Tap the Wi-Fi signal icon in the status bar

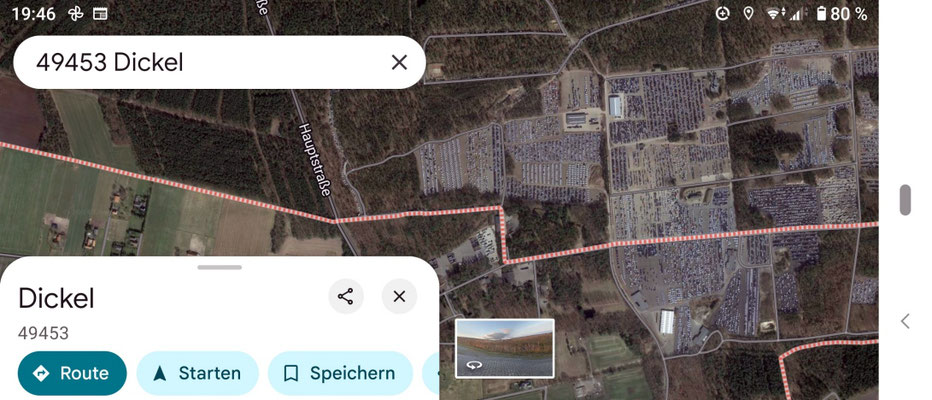775,13
